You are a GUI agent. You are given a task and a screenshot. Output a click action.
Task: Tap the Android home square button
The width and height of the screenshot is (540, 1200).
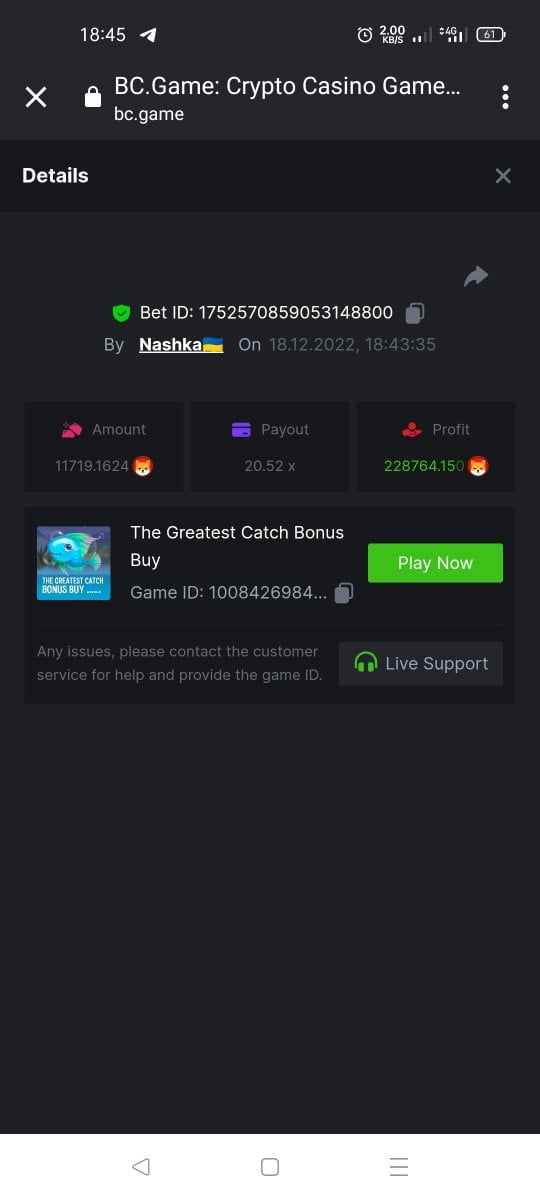(270, 1167)
